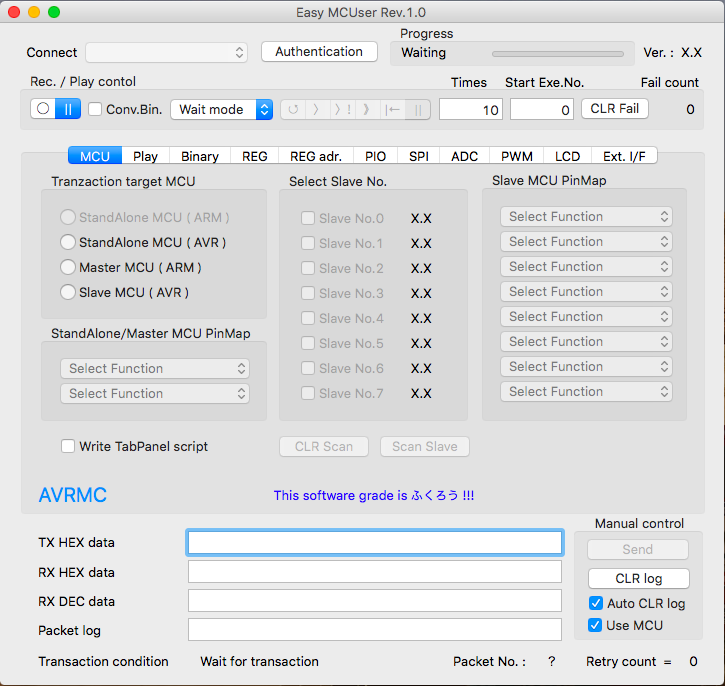Switch to the Binary tab
This screenshot has height=686, width=725.
(x=200, y=156)
